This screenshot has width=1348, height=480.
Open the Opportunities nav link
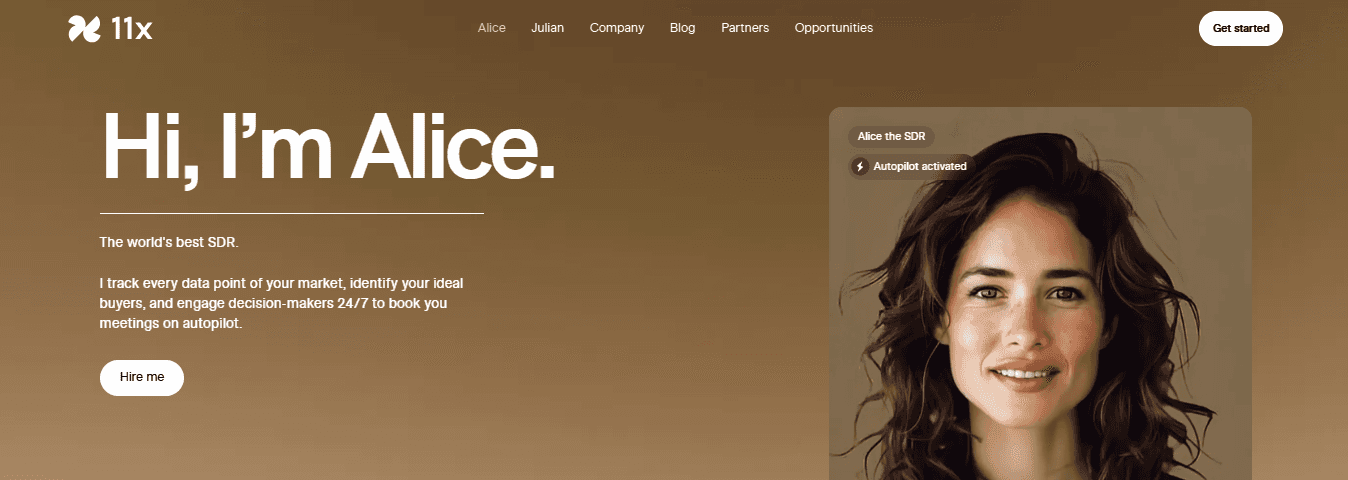click(x=834, y=28)
